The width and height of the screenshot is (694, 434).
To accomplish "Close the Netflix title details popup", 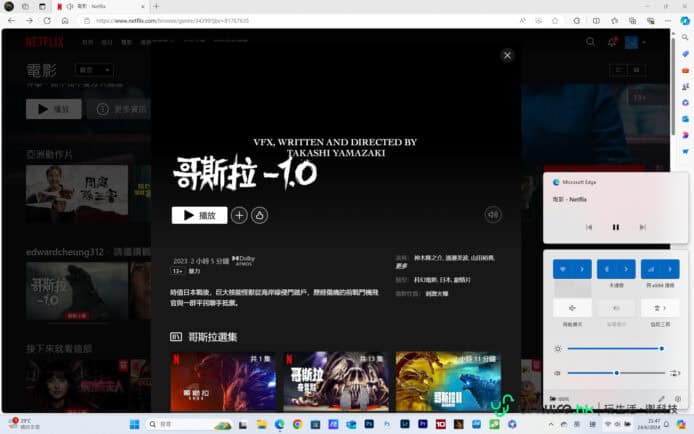I will point(507,55).
